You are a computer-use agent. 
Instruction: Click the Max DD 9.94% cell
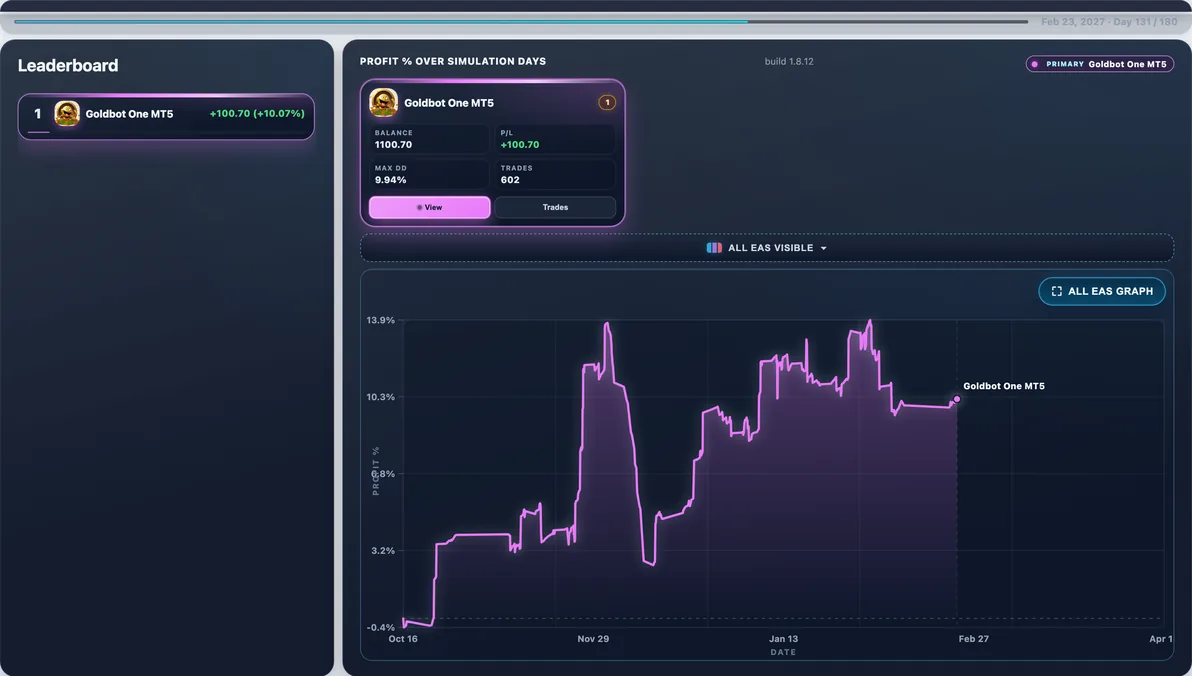429,174
